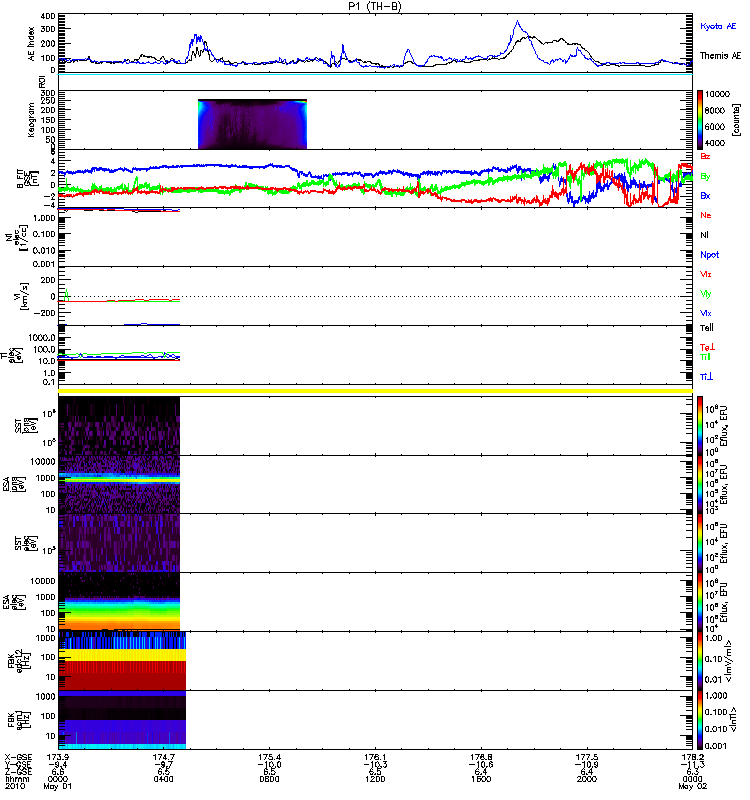
Task: Click the X-GSE value 173.9
Action: click(x=58, y=757)
